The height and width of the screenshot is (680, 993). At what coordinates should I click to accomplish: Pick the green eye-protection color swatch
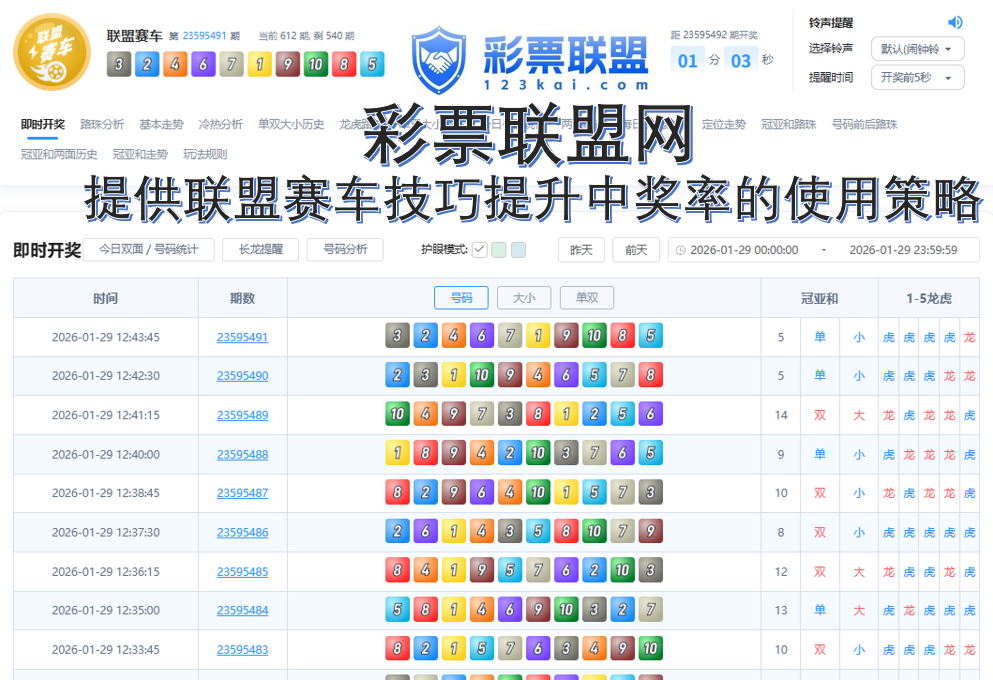pyautogui.click(x=497, y=250)
